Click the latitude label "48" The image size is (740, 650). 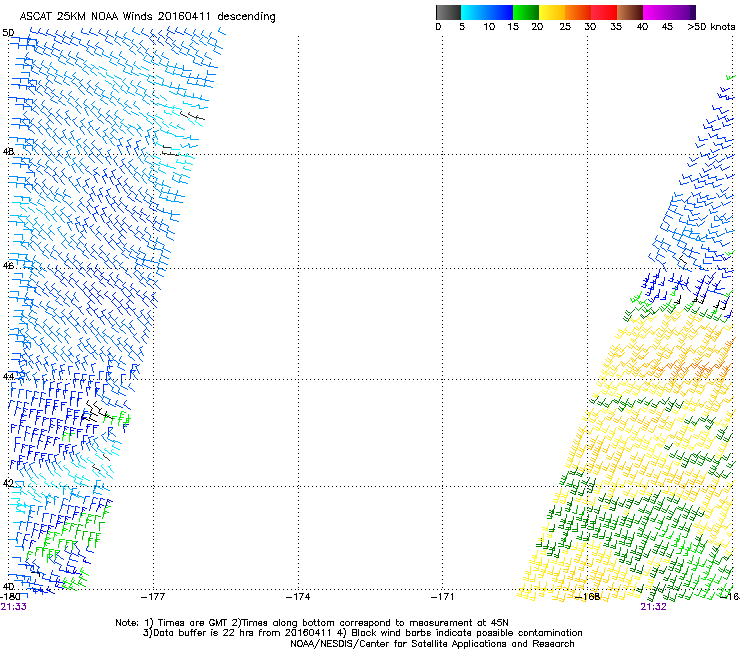pos(8,152)
